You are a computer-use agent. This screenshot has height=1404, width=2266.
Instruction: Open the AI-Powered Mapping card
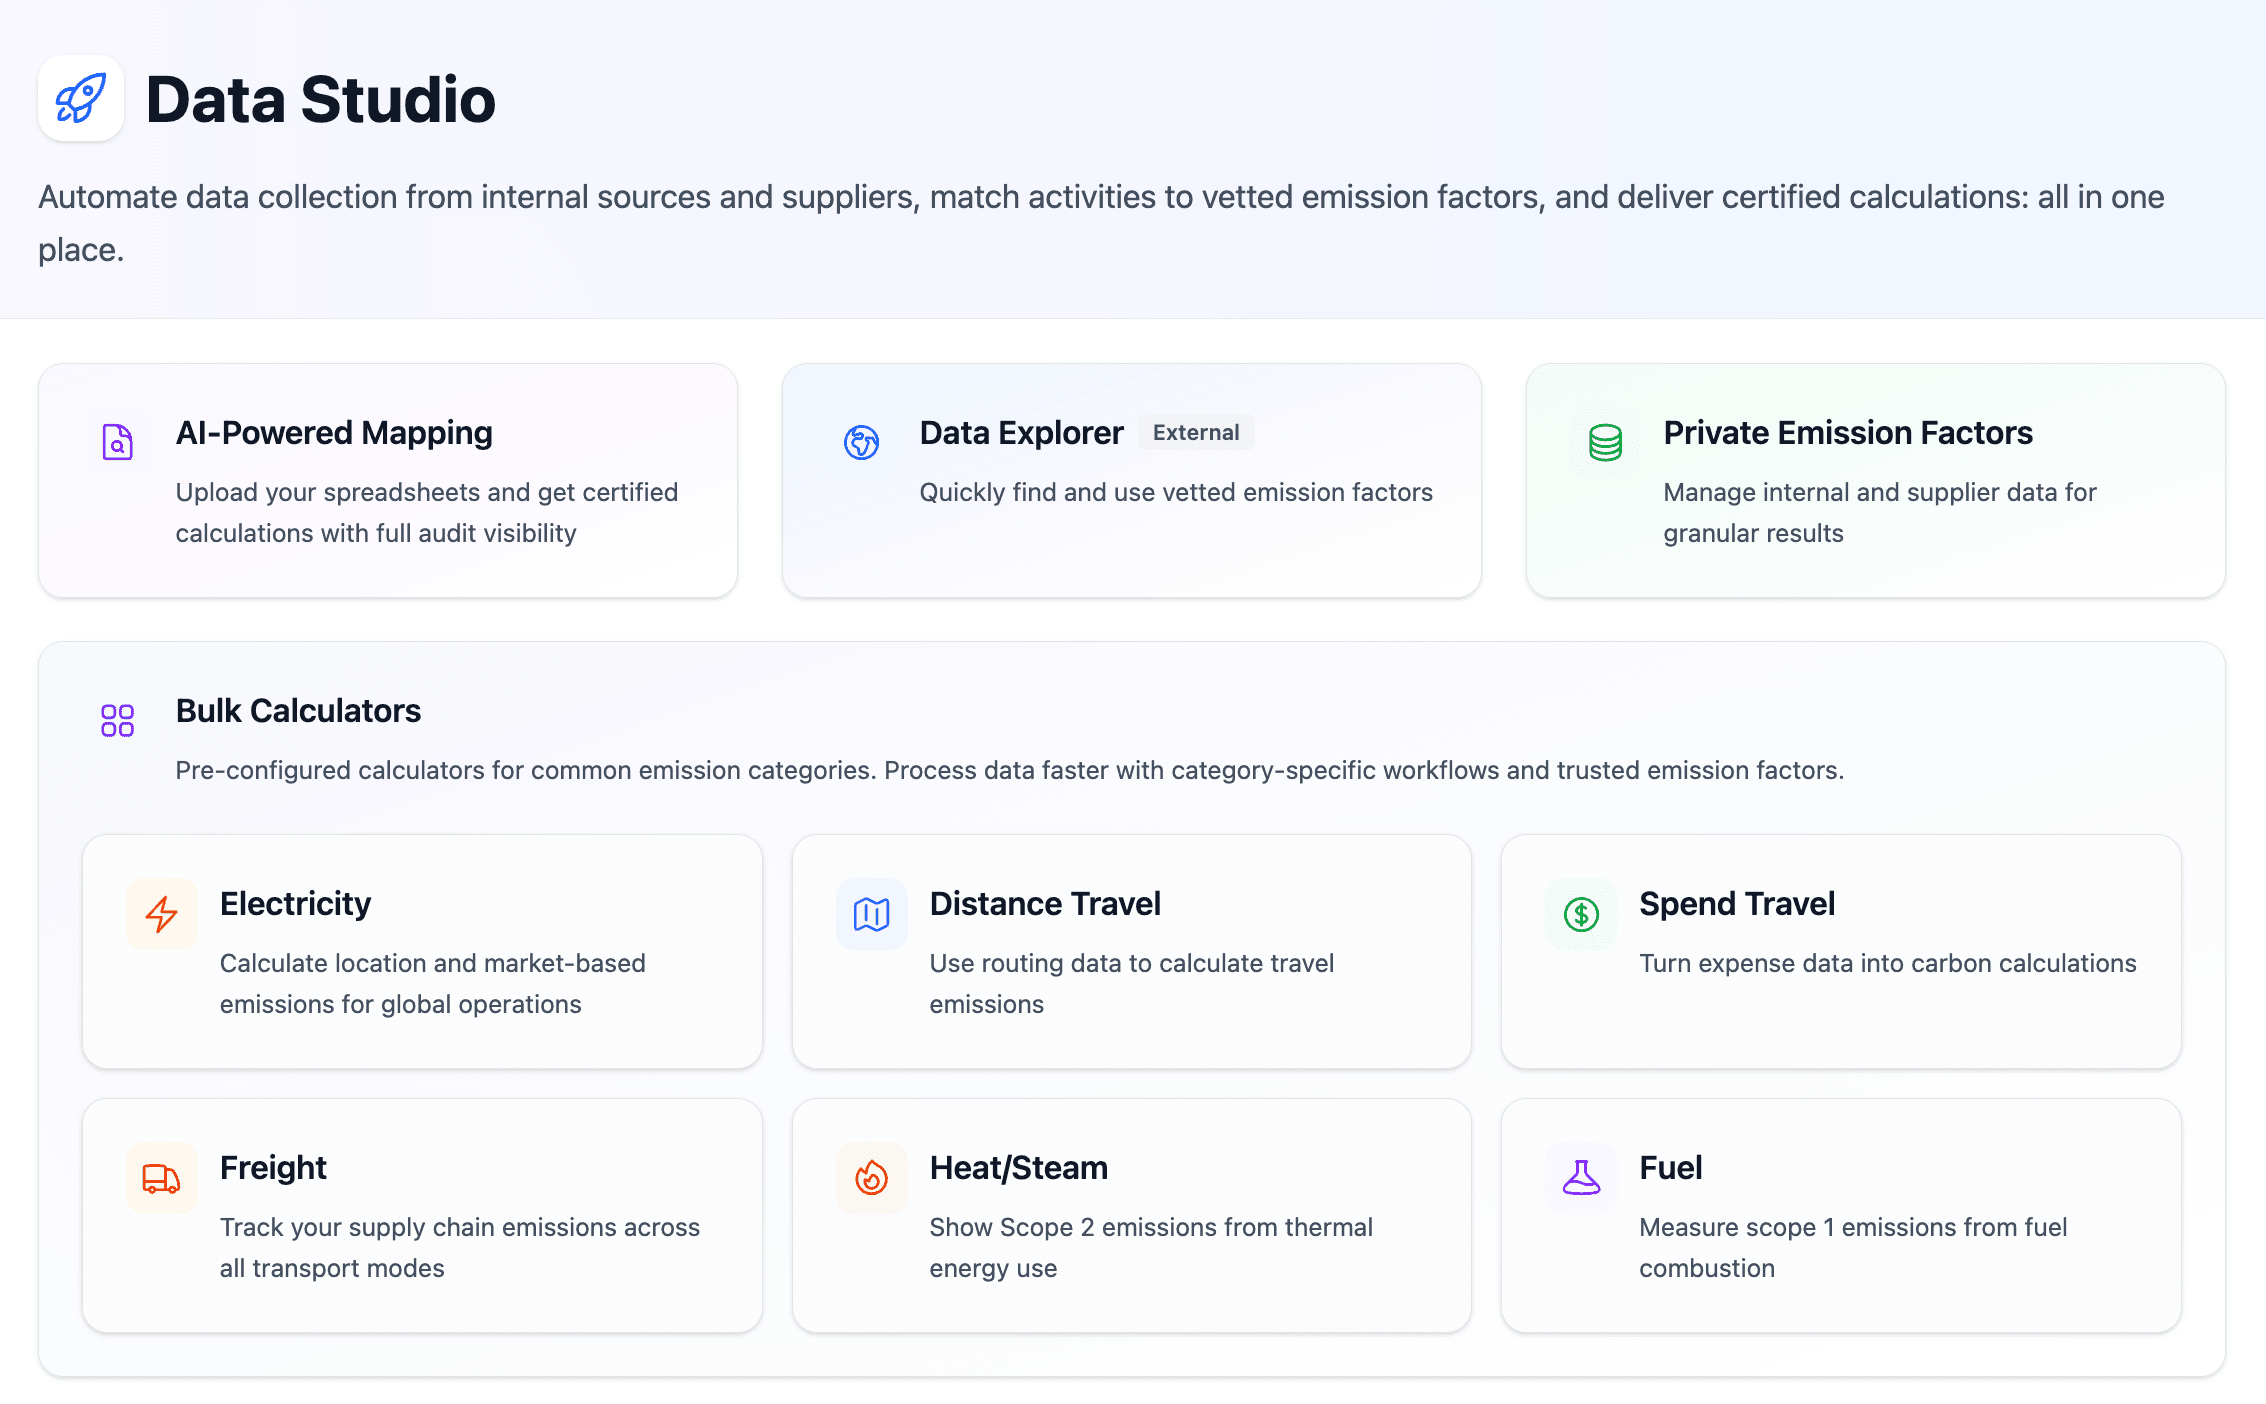click(x=387, y=481)
